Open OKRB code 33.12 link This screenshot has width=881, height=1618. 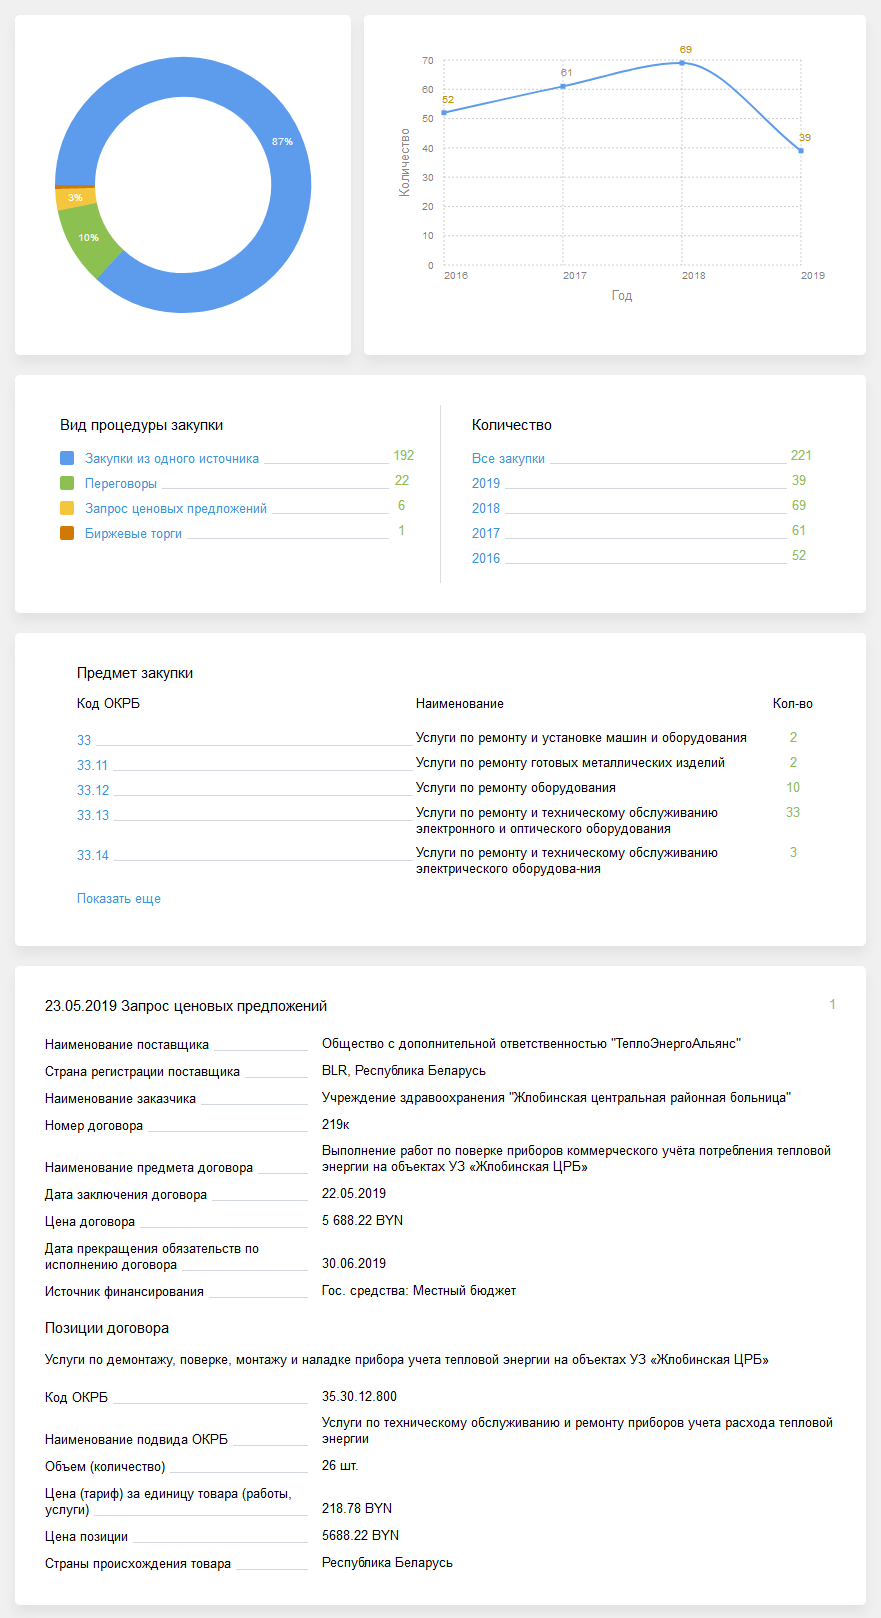(x=93, y=790)
